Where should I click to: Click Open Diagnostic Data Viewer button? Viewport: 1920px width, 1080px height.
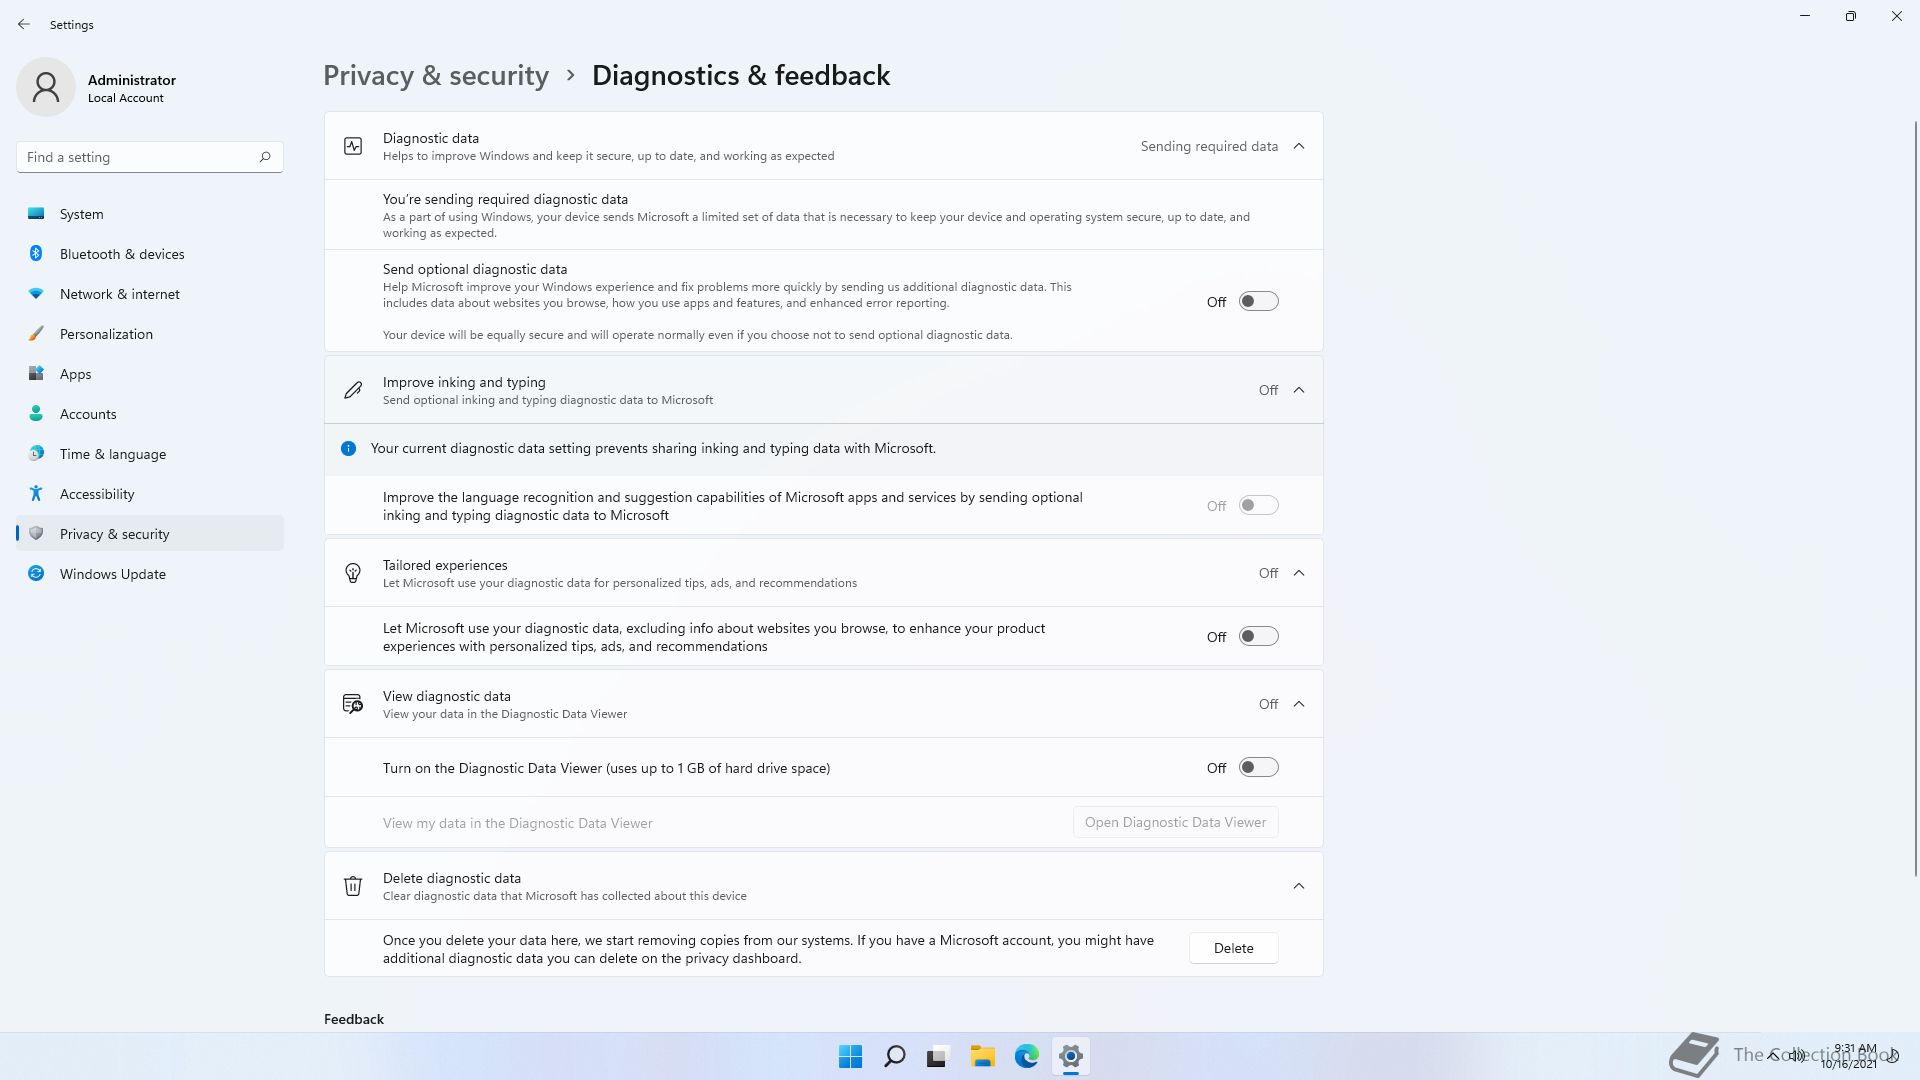click(1175, 822)
